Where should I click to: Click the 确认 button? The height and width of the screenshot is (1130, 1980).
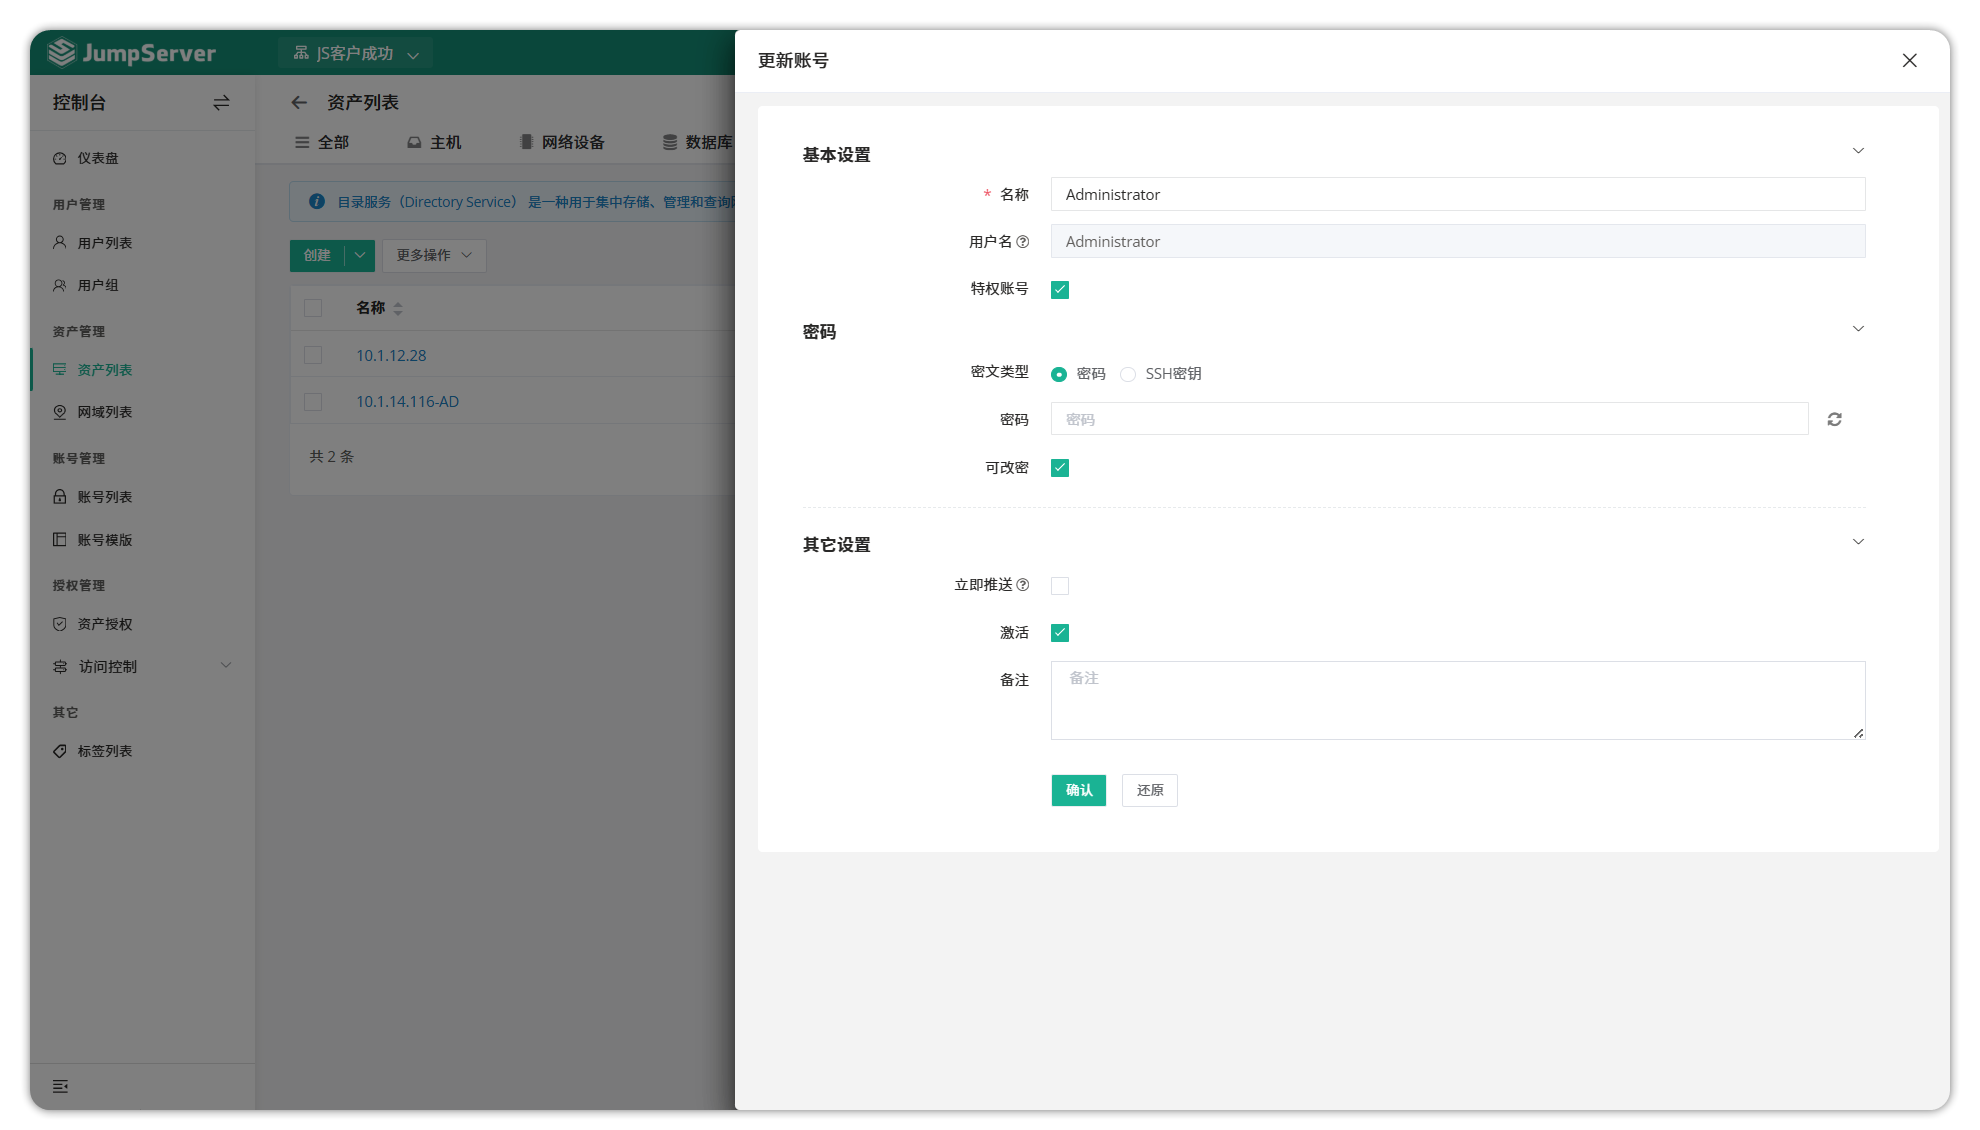(x=1078, y=790)
